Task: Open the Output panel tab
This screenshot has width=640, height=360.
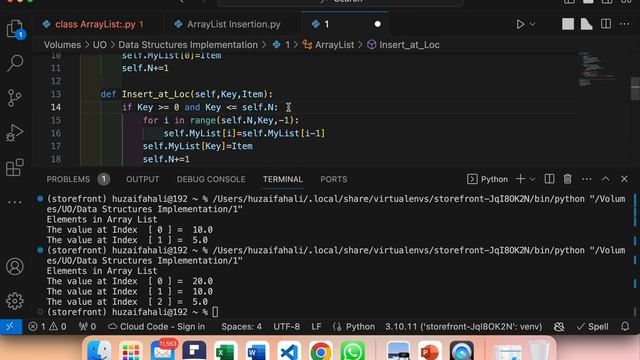Action: (142, 180)
